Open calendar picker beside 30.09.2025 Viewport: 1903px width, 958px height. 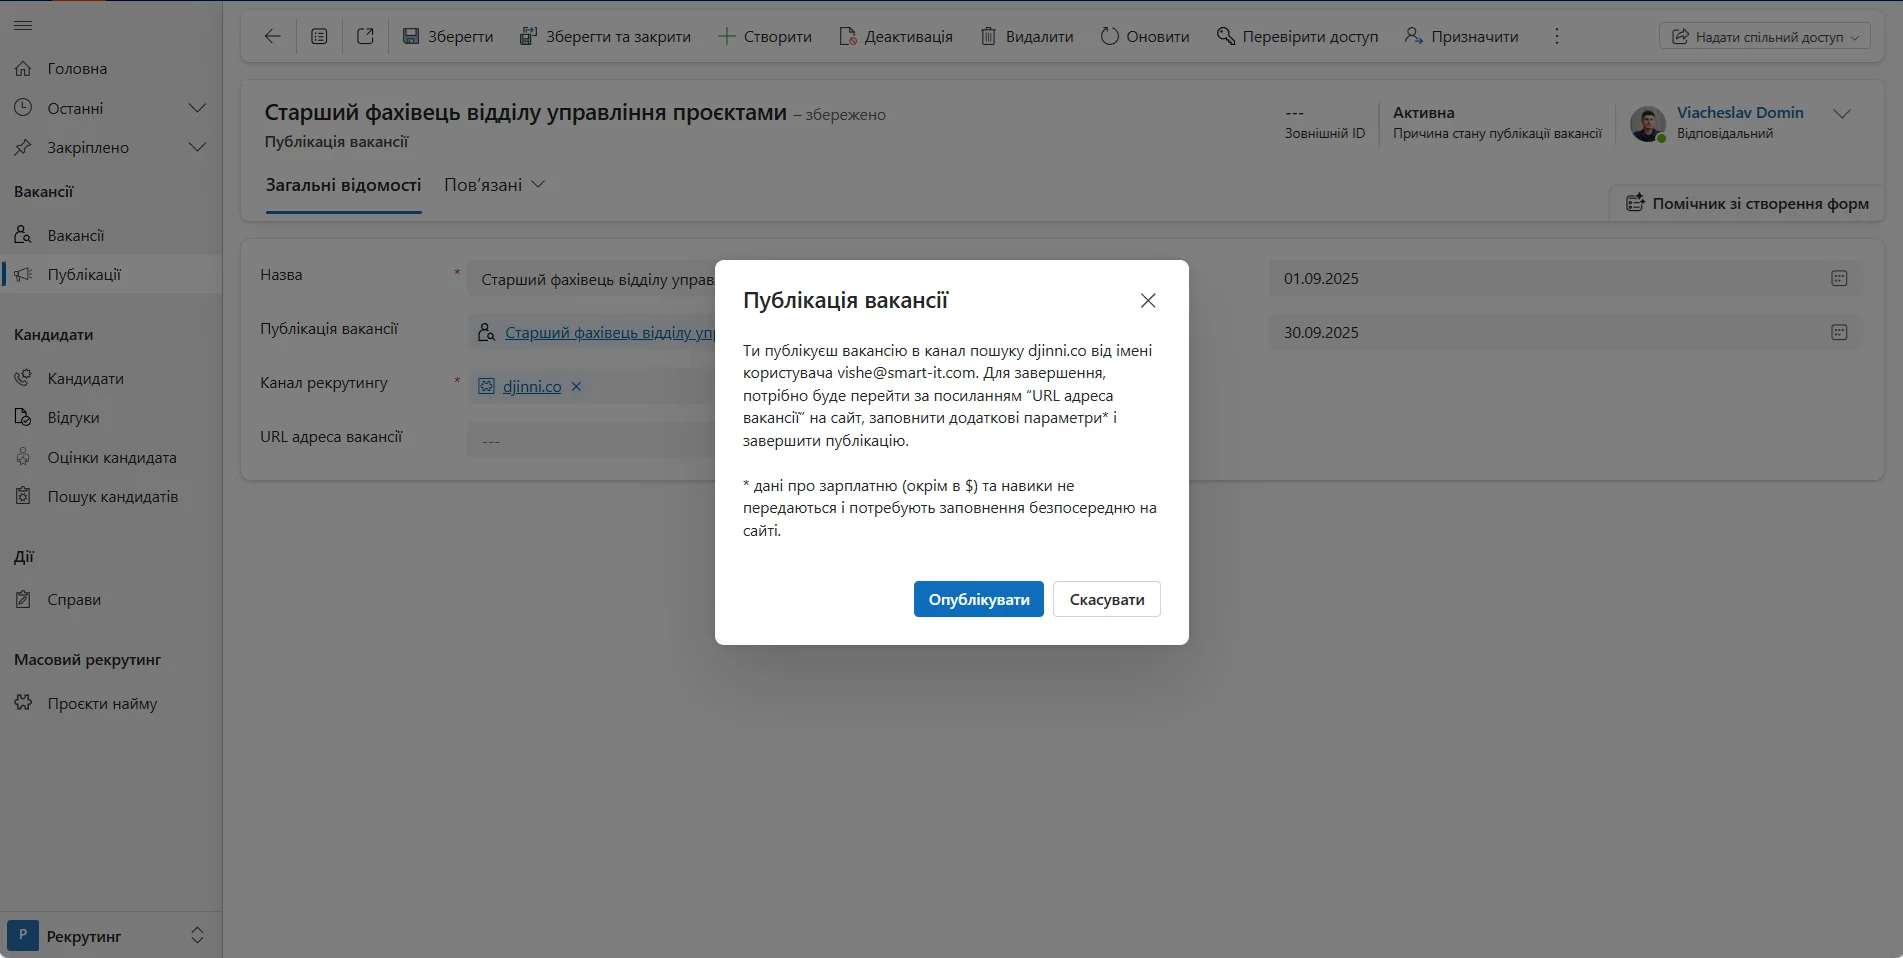1839,332
